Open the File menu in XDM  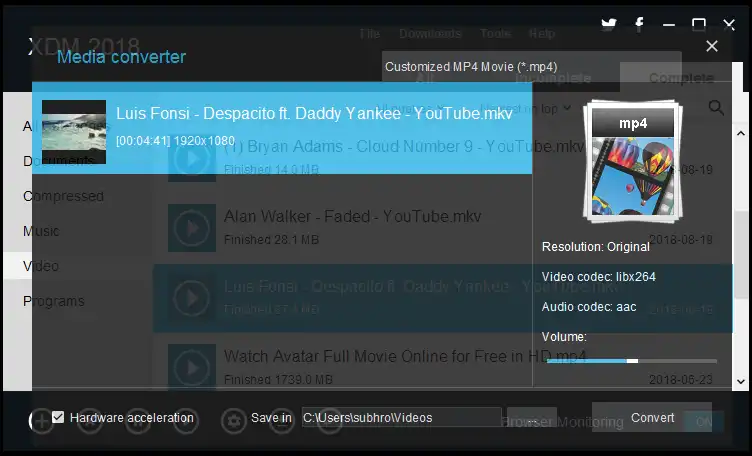click(369, 34)
